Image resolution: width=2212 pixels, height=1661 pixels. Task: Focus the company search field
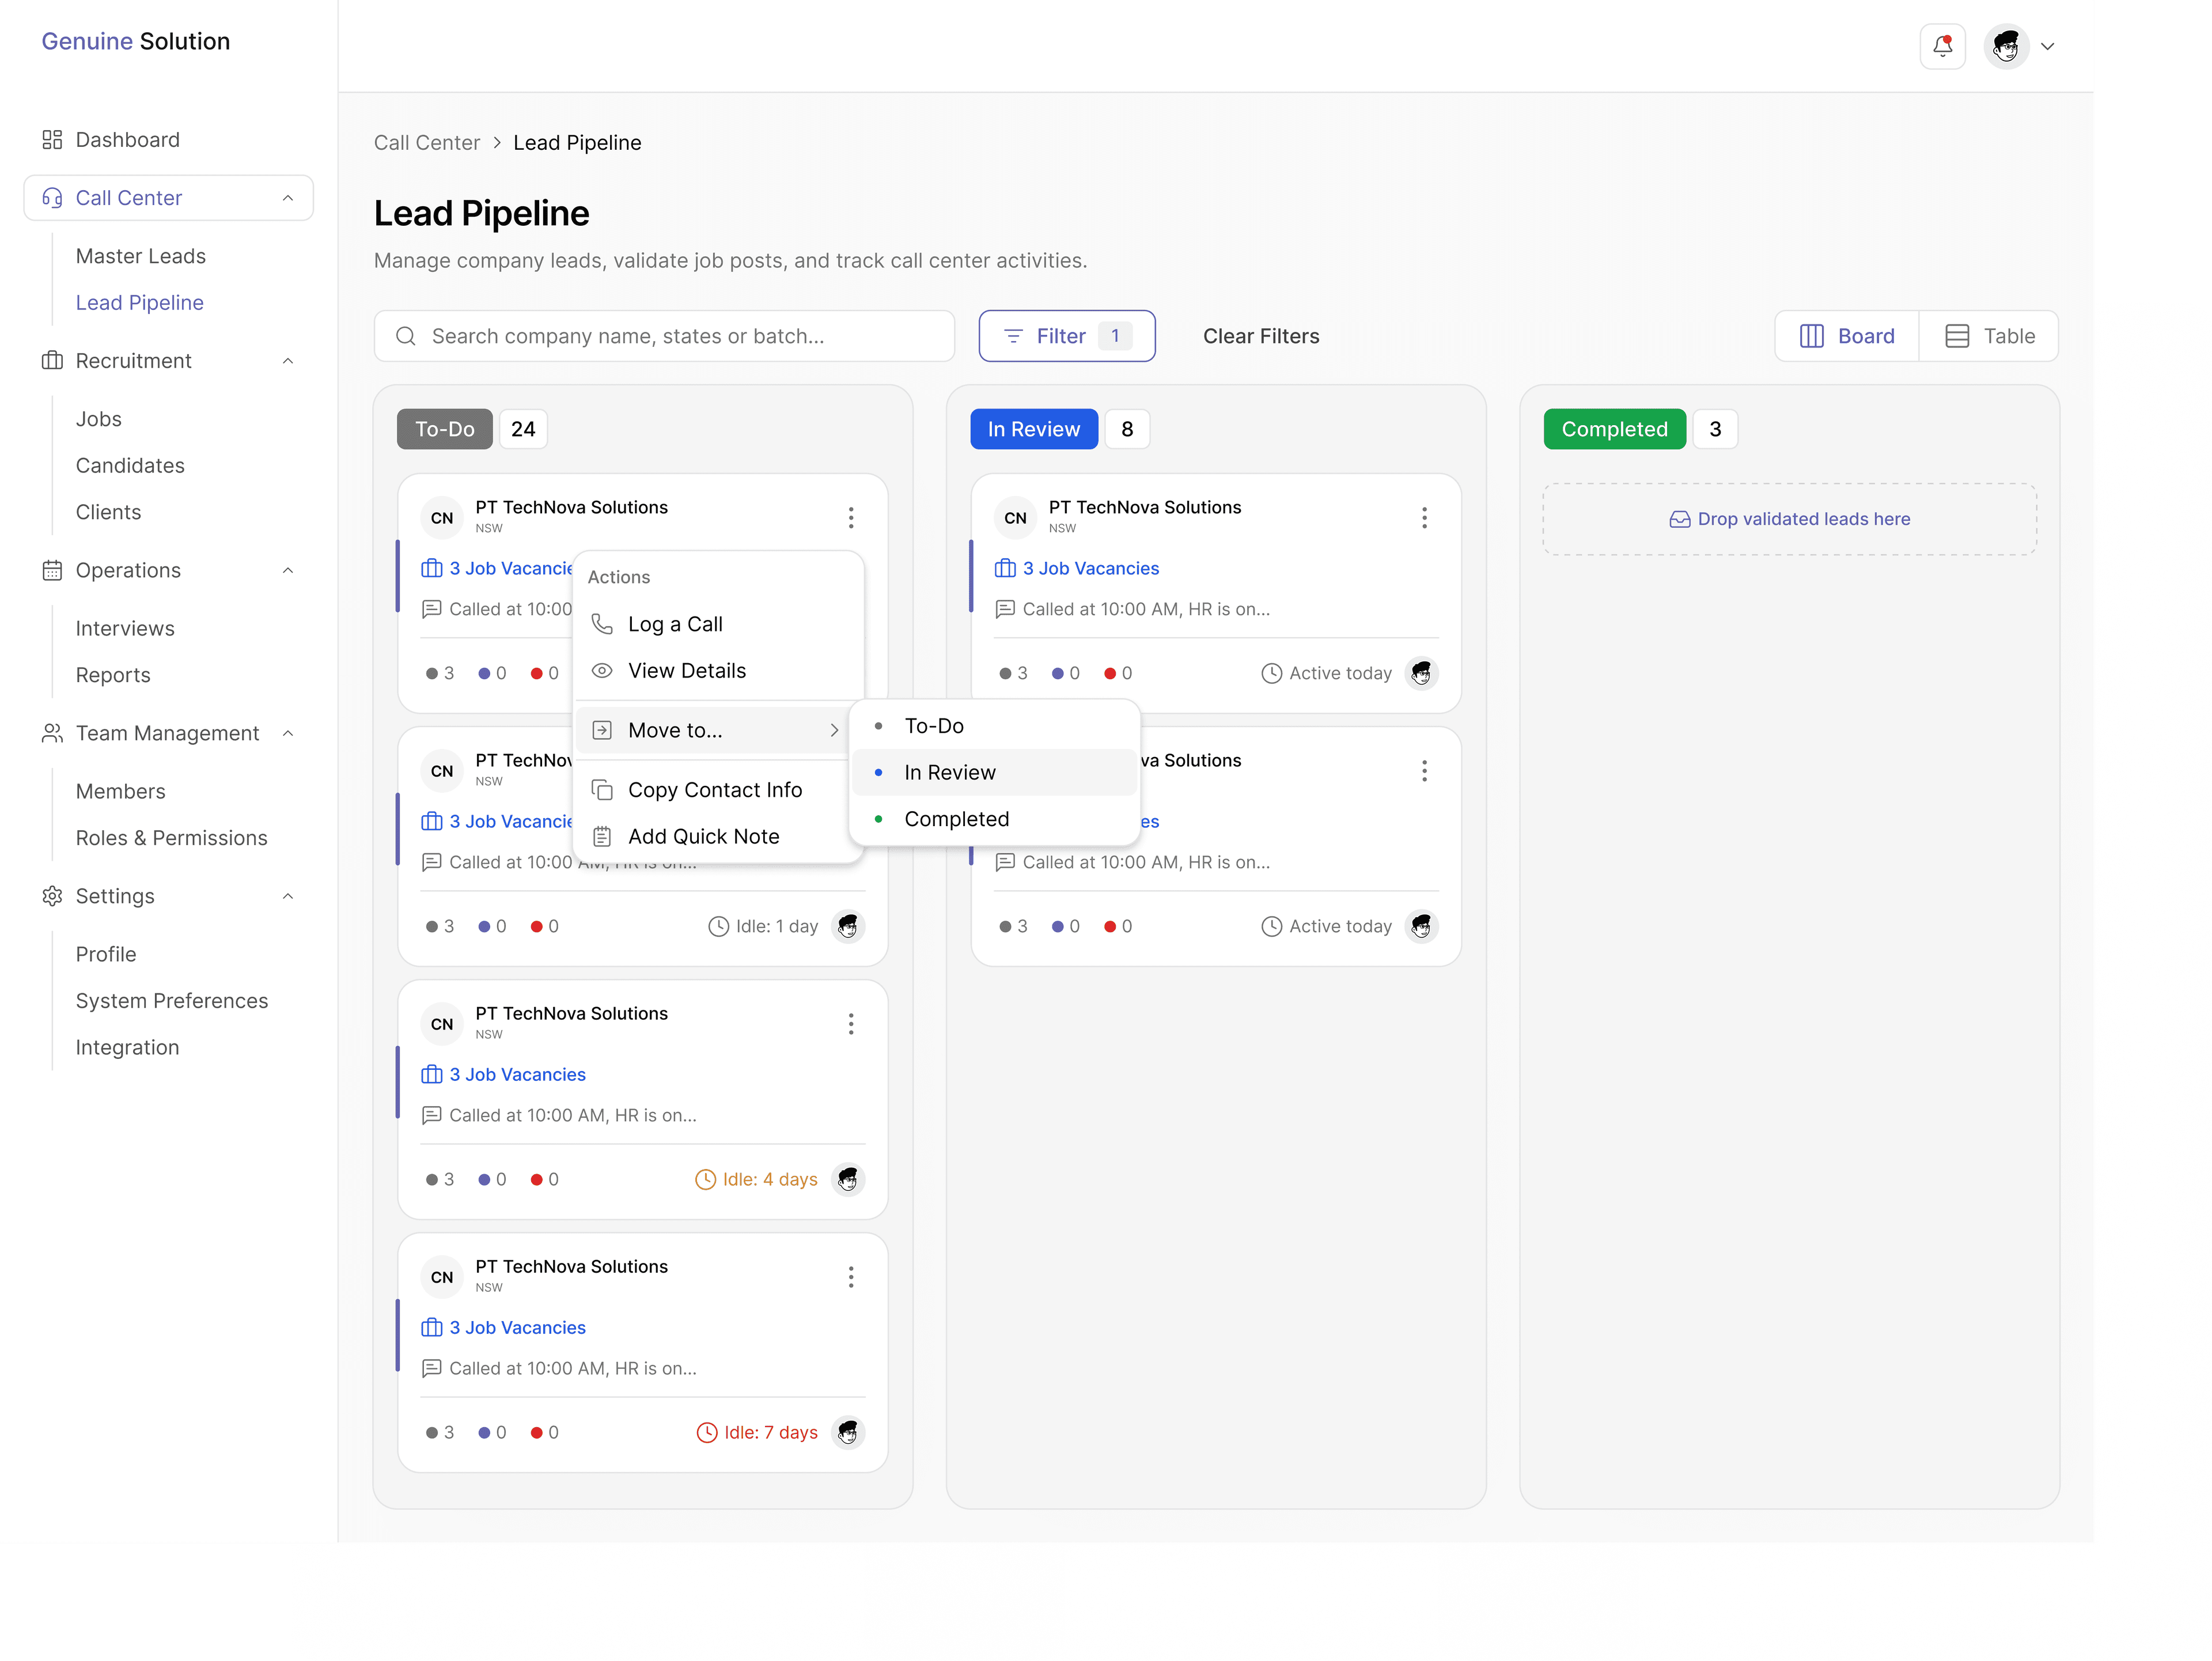pos(664,337)
